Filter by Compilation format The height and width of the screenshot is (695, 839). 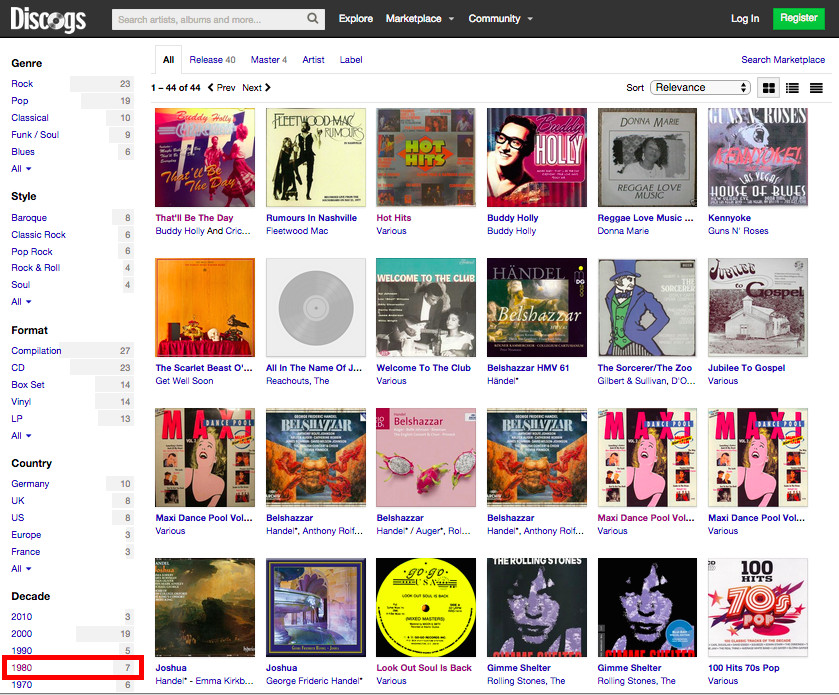coord(36,351)
